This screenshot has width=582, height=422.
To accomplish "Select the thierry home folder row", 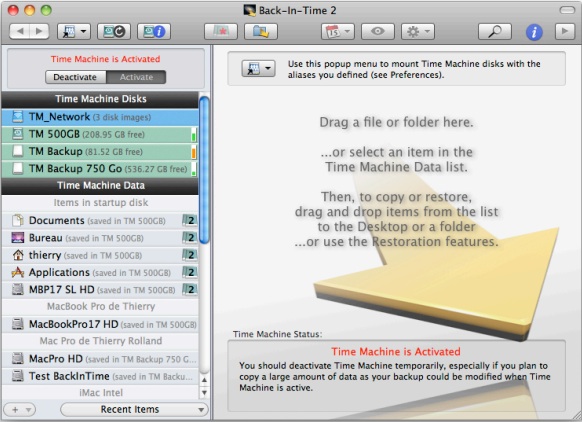I will (x=100, y=255).
